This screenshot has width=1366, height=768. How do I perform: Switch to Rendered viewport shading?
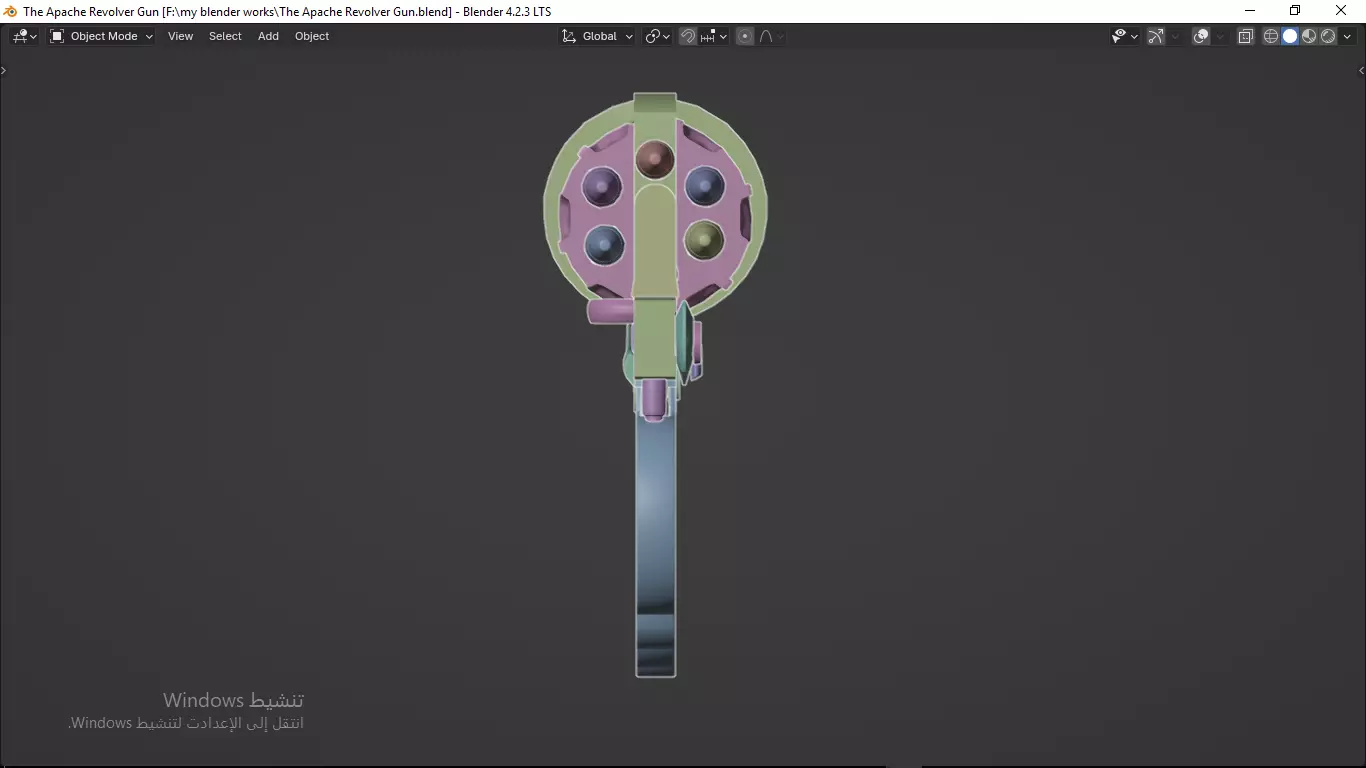pyautogui.click(x=1328, y=36)
